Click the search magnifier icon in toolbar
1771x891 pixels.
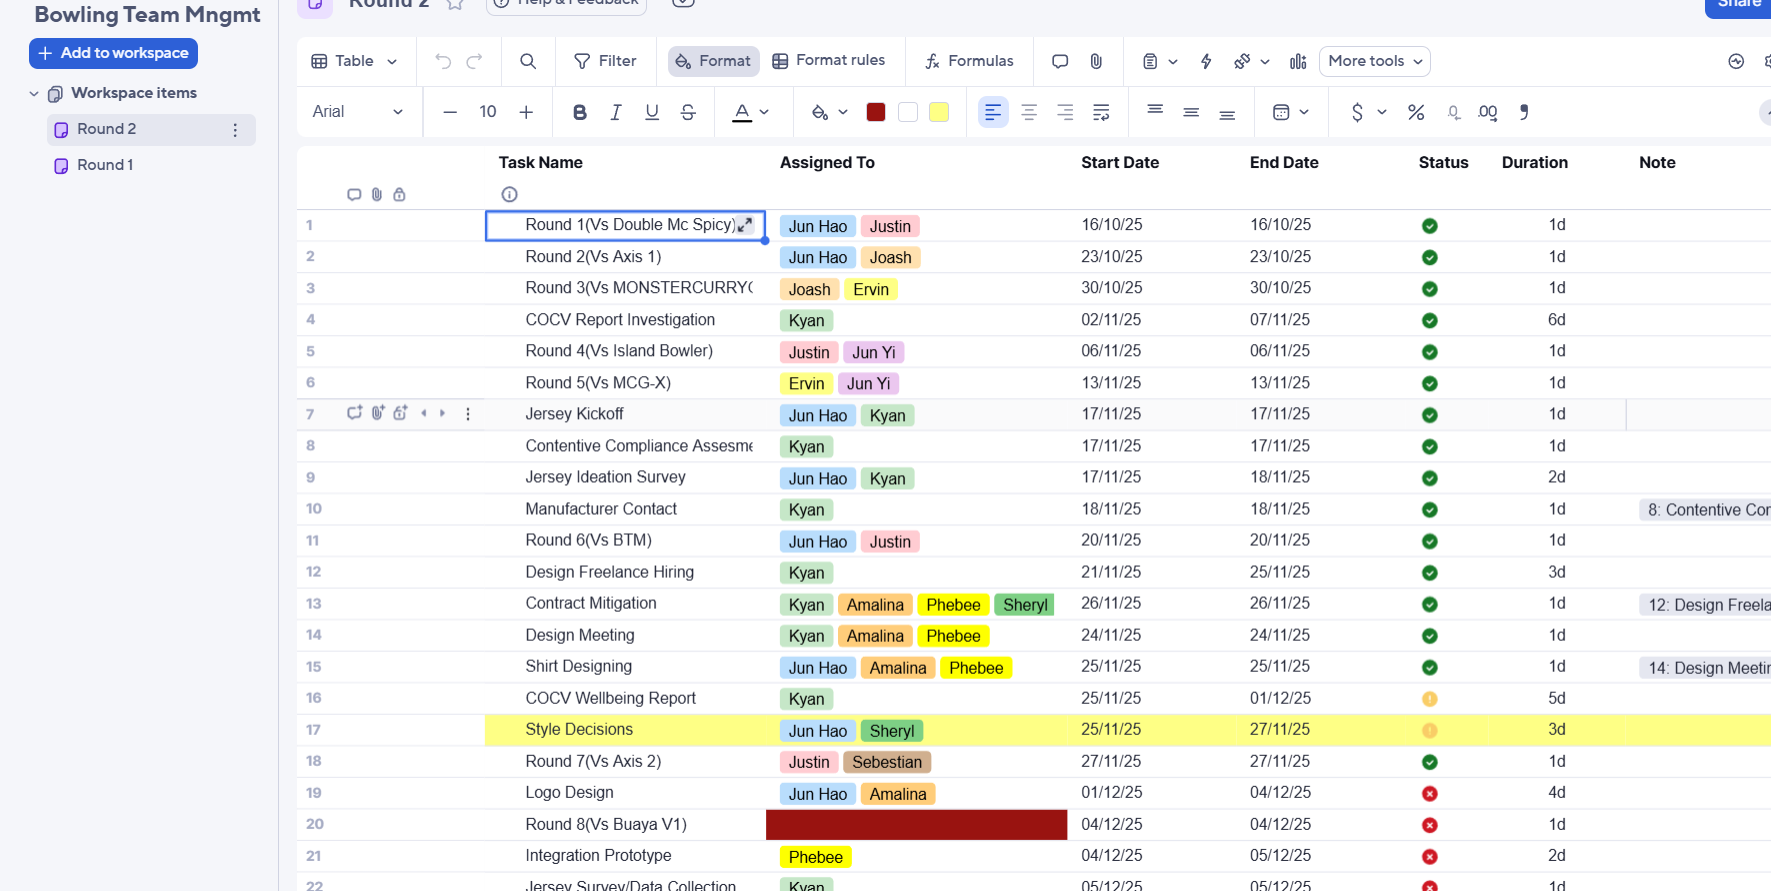(x=528, y=61)
